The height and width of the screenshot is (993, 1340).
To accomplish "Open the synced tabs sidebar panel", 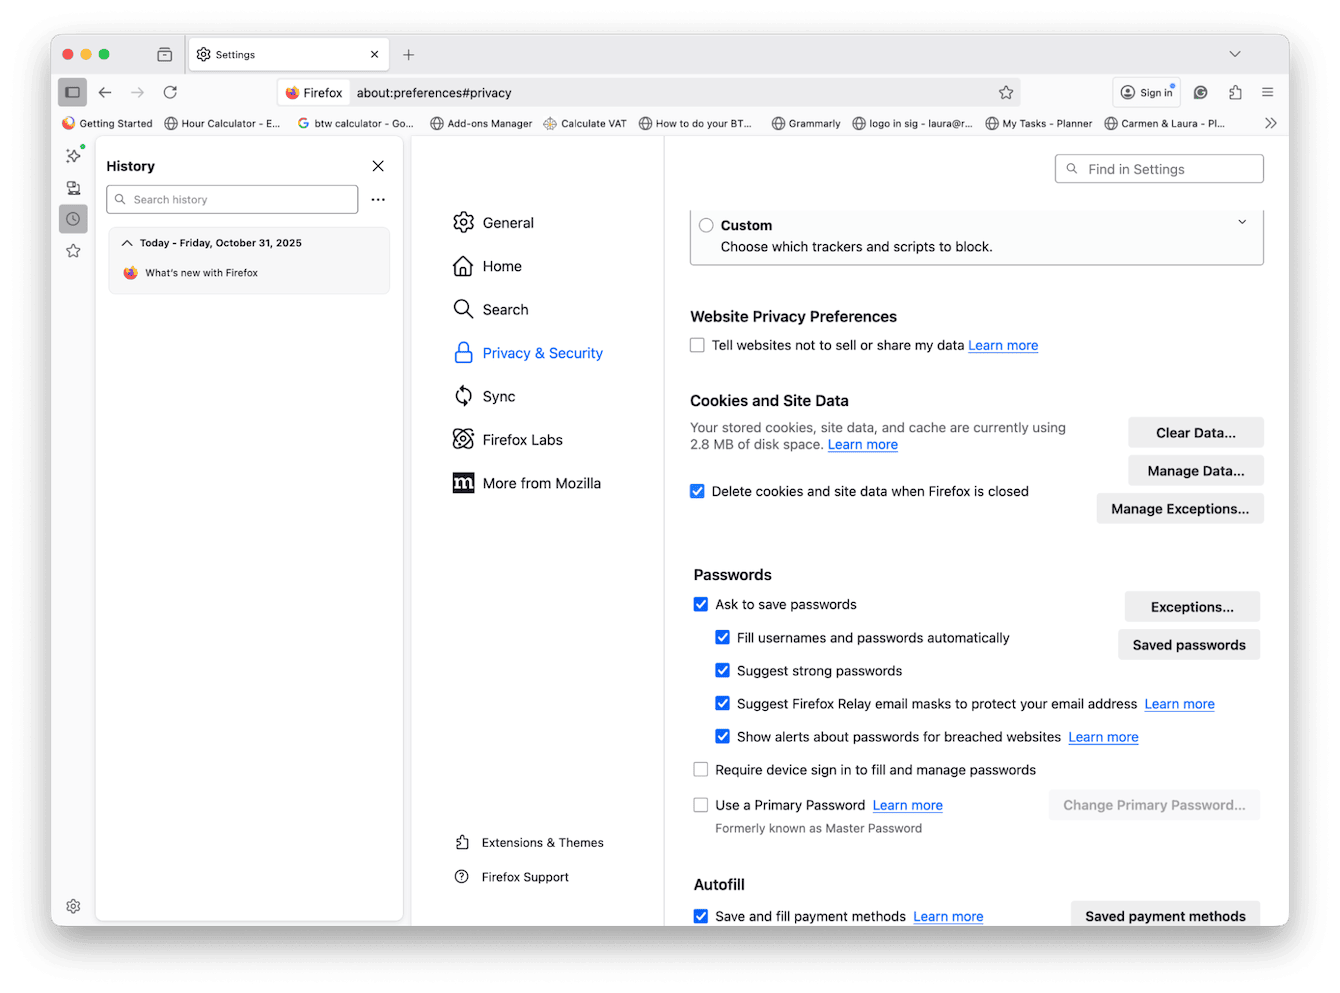I will (73, 187).
